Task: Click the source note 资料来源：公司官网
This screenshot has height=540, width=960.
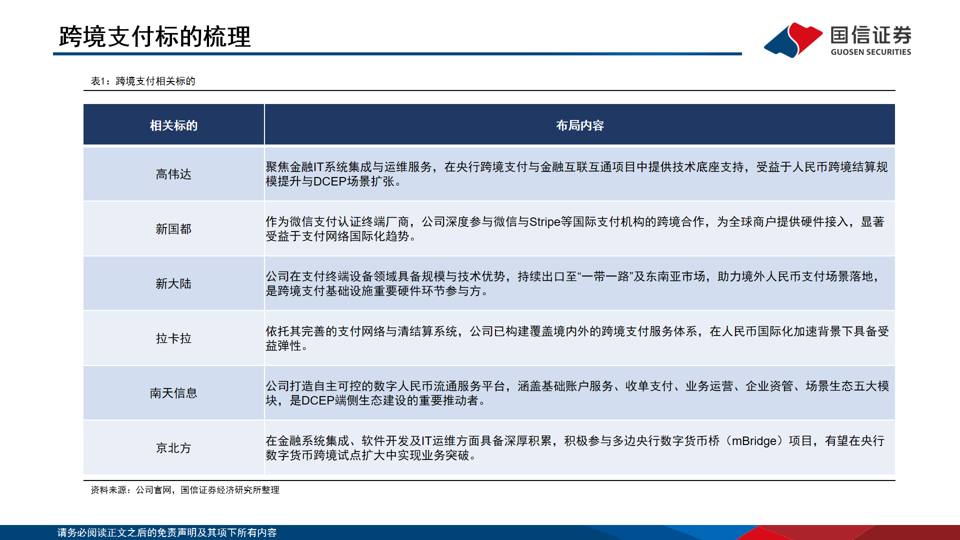Action: click(185, 490)
